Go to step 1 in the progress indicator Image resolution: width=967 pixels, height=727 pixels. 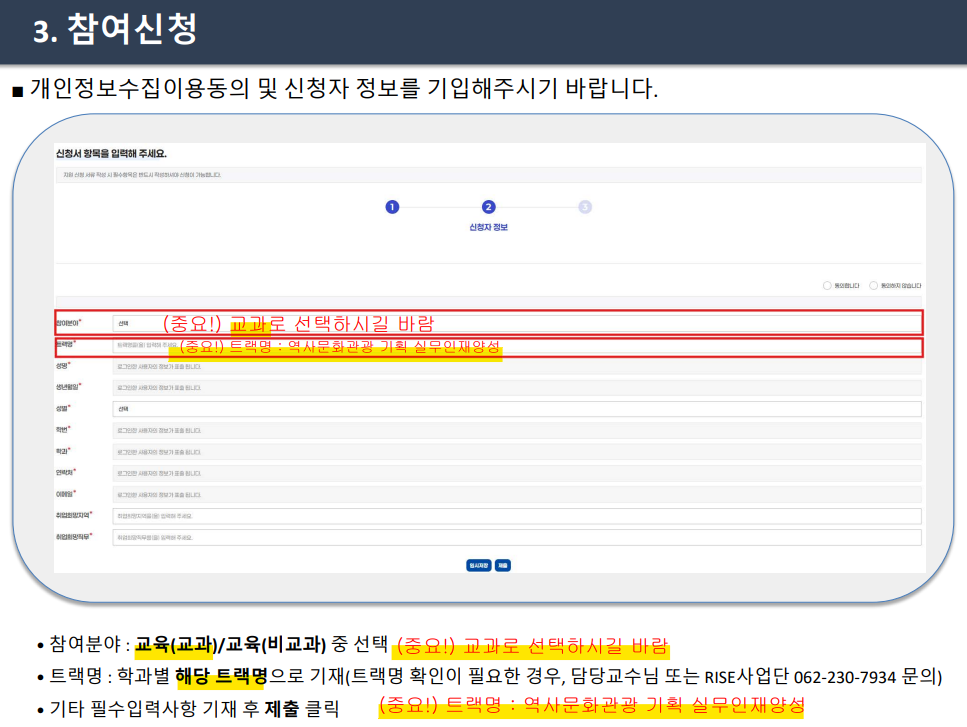(392, 207)
